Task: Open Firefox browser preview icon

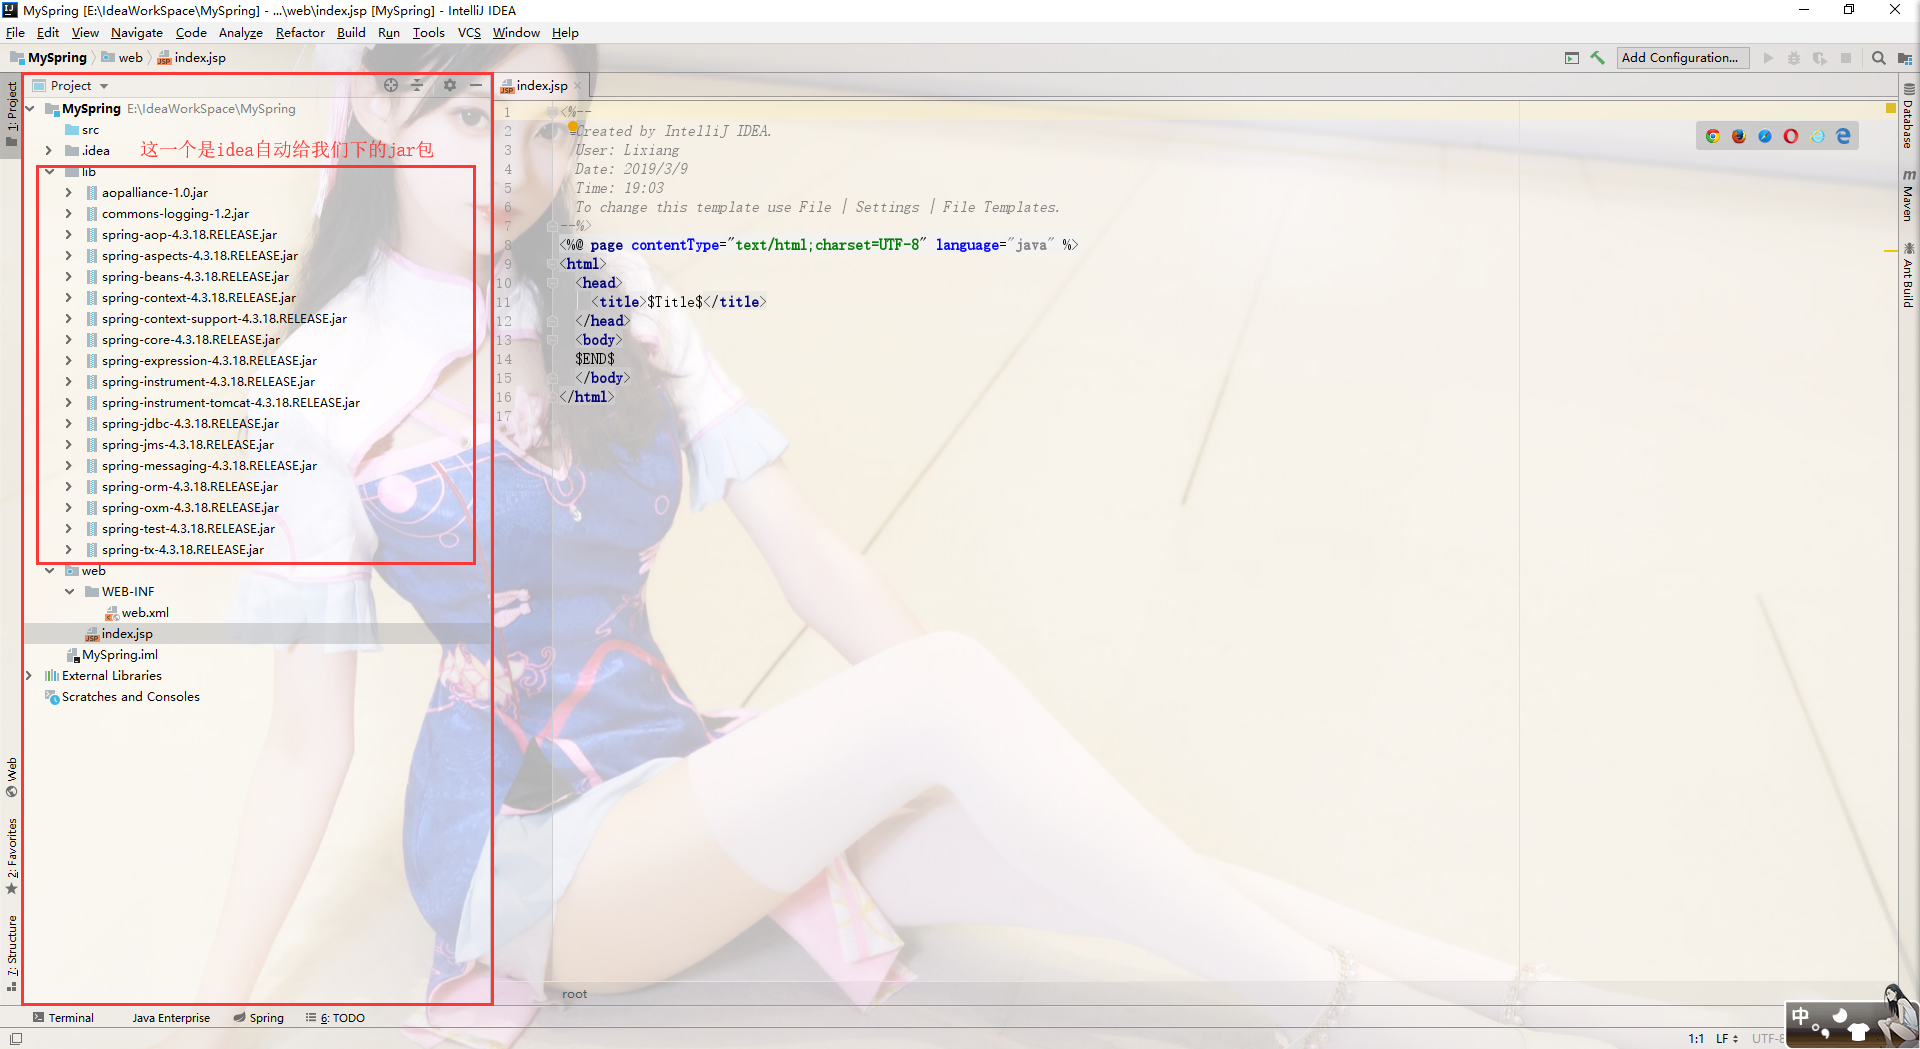Action: (1739, 136)
